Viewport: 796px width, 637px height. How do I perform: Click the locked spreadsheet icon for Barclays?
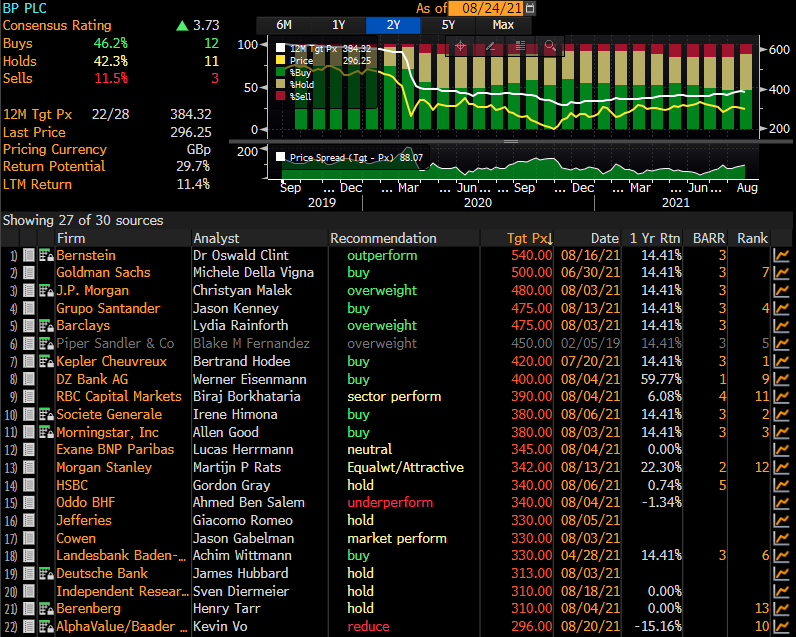(x=46, y=326)
